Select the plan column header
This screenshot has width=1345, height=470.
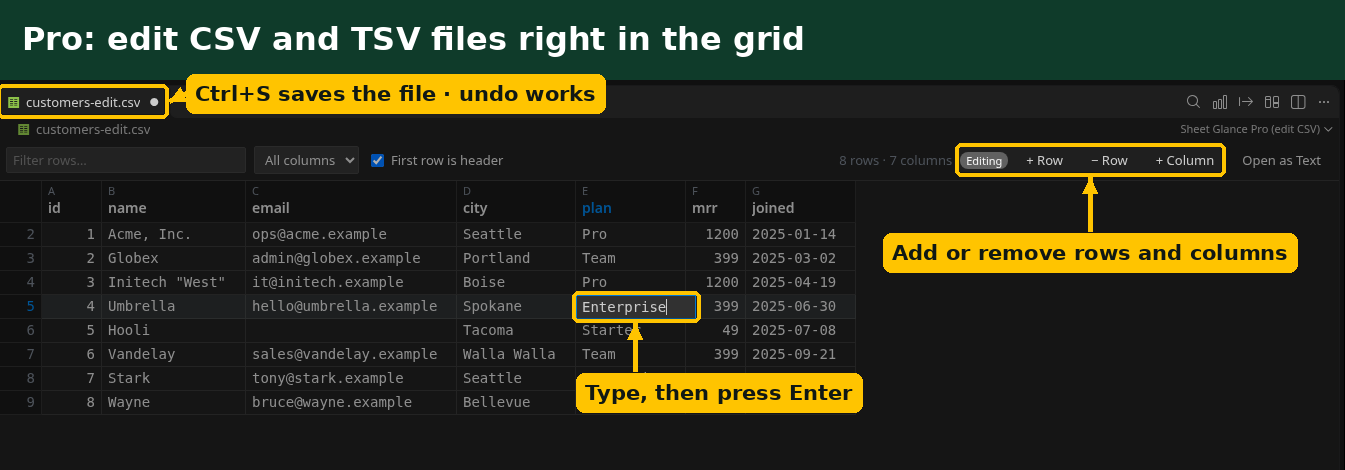(x=630, y=201)
